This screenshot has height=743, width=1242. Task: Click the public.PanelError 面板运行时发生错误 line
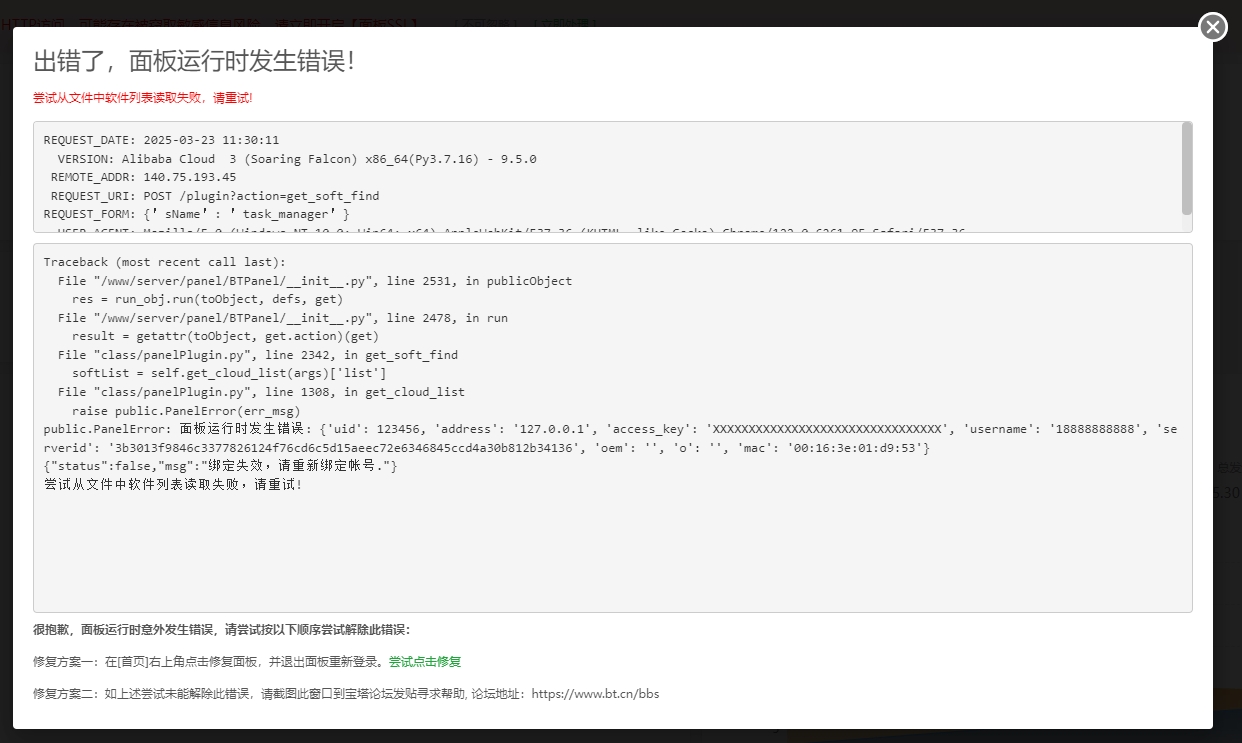click(610, 438)
